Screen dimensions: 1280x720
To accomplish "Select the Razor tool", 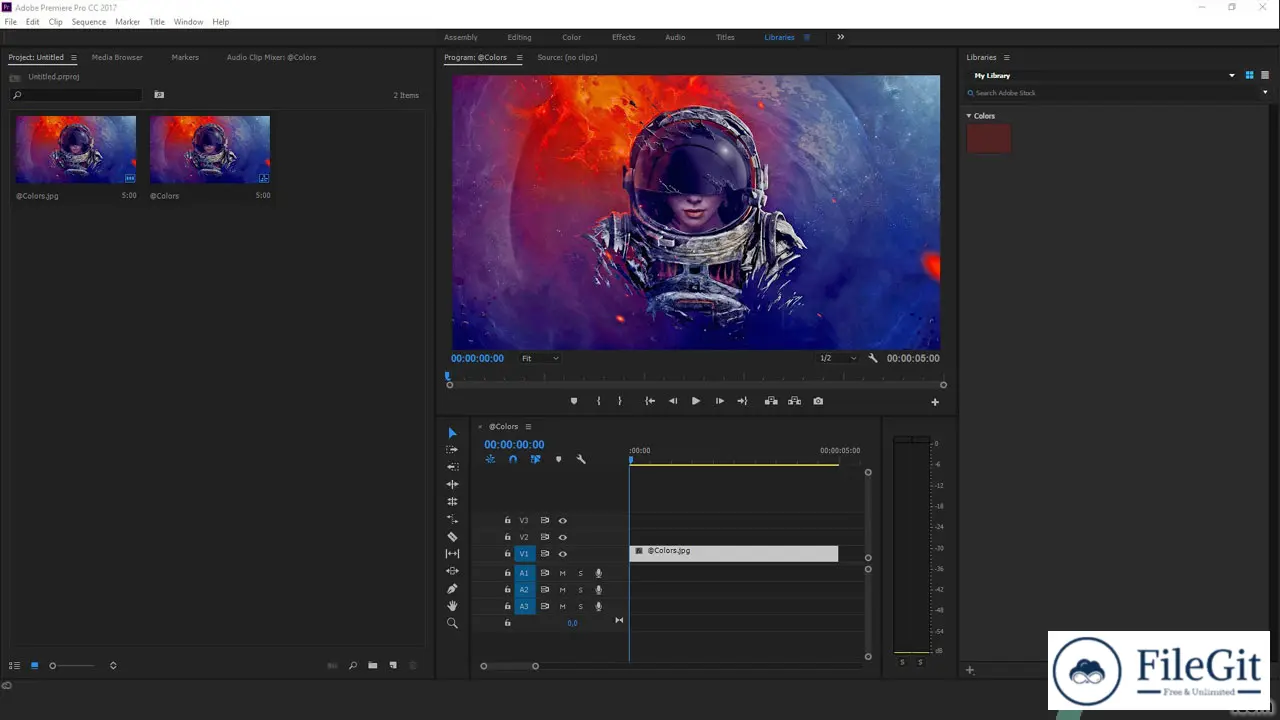I will [452, 537].
